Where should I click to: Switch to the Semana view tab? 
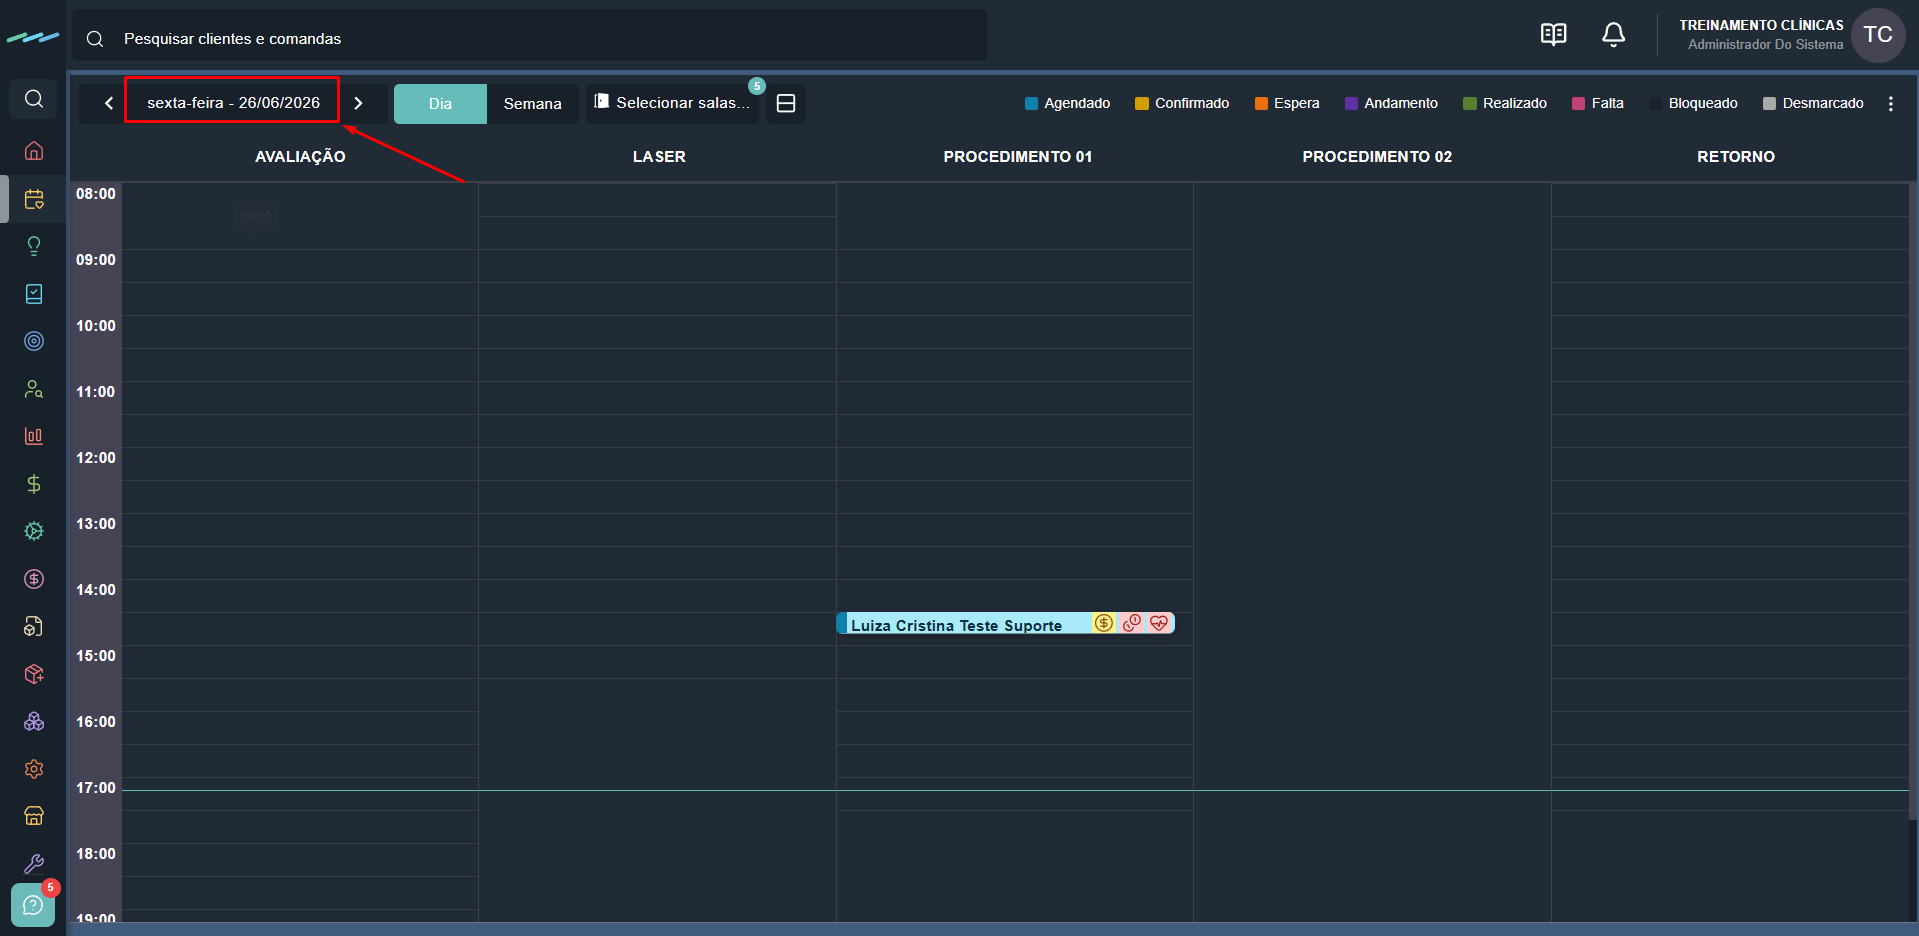coord(532,104)
